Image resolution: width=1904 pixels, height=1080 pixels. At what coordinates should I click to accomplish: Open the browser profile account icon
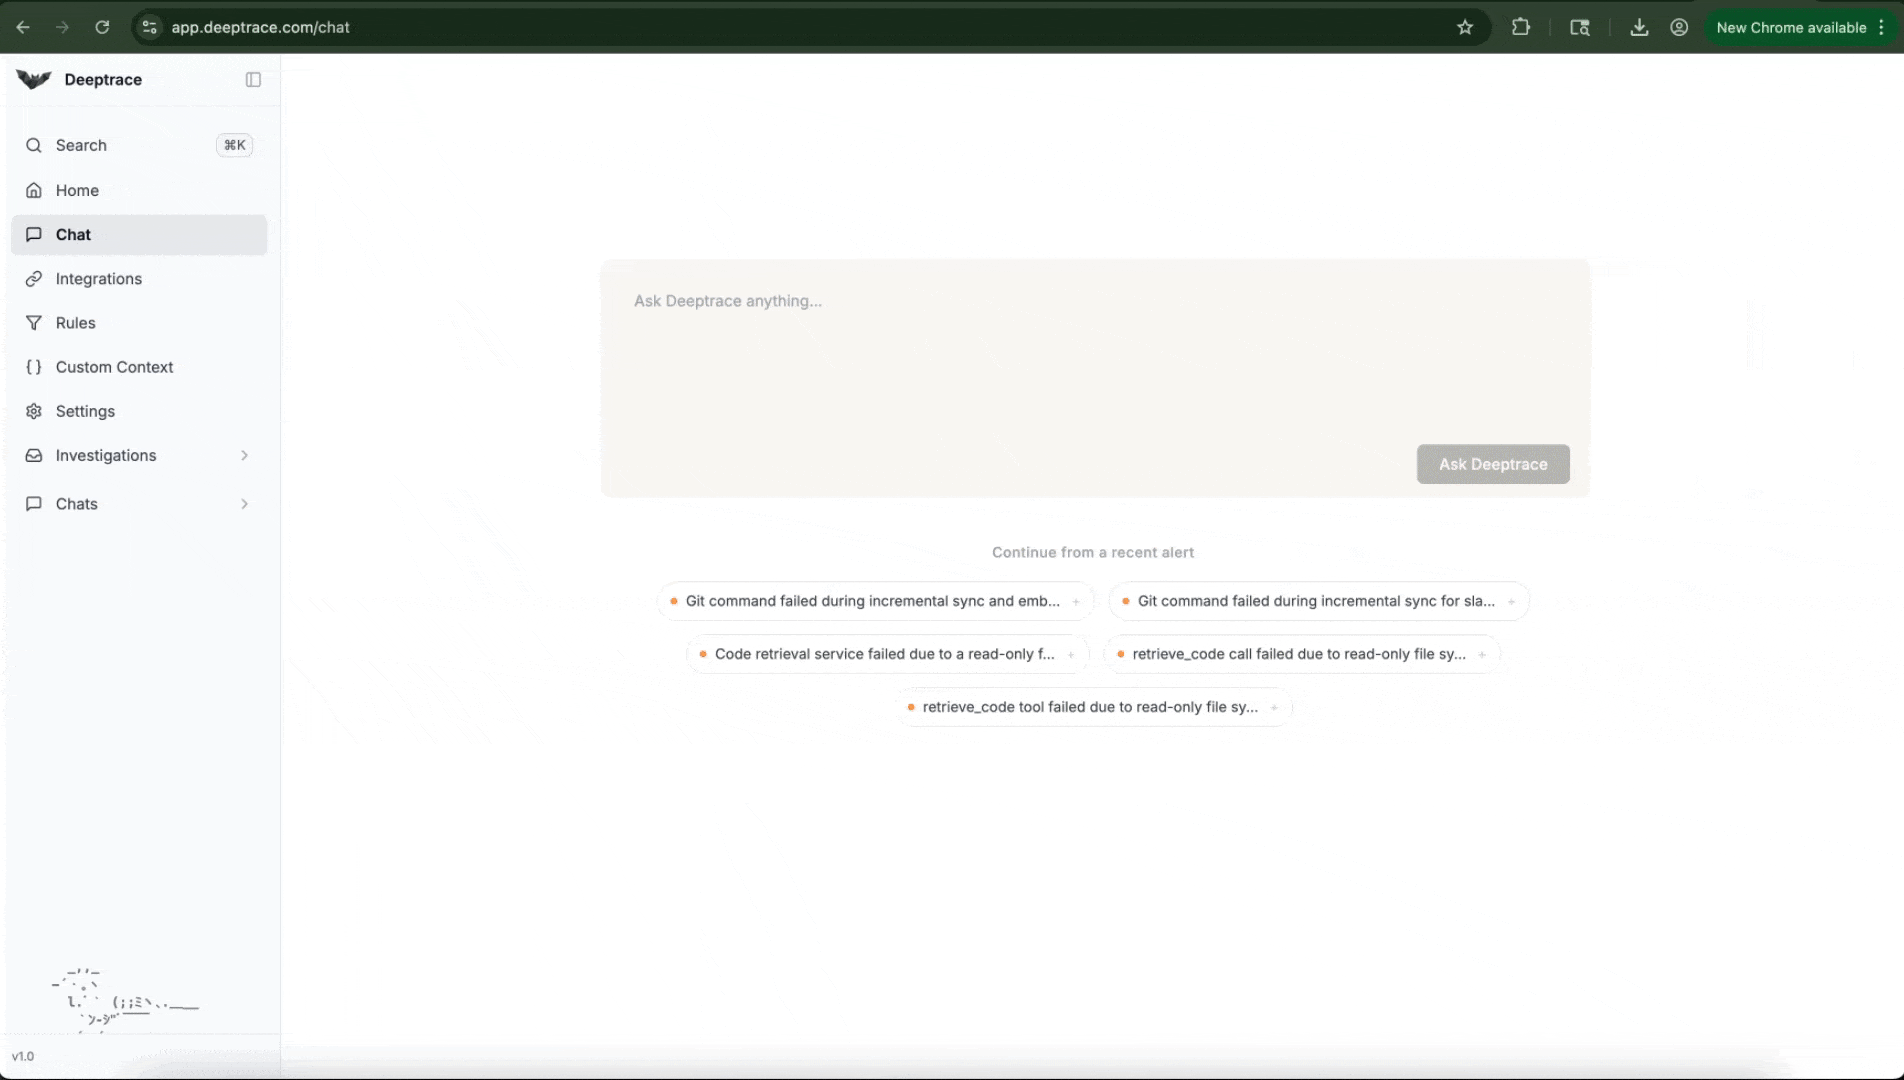[1680, 27]
